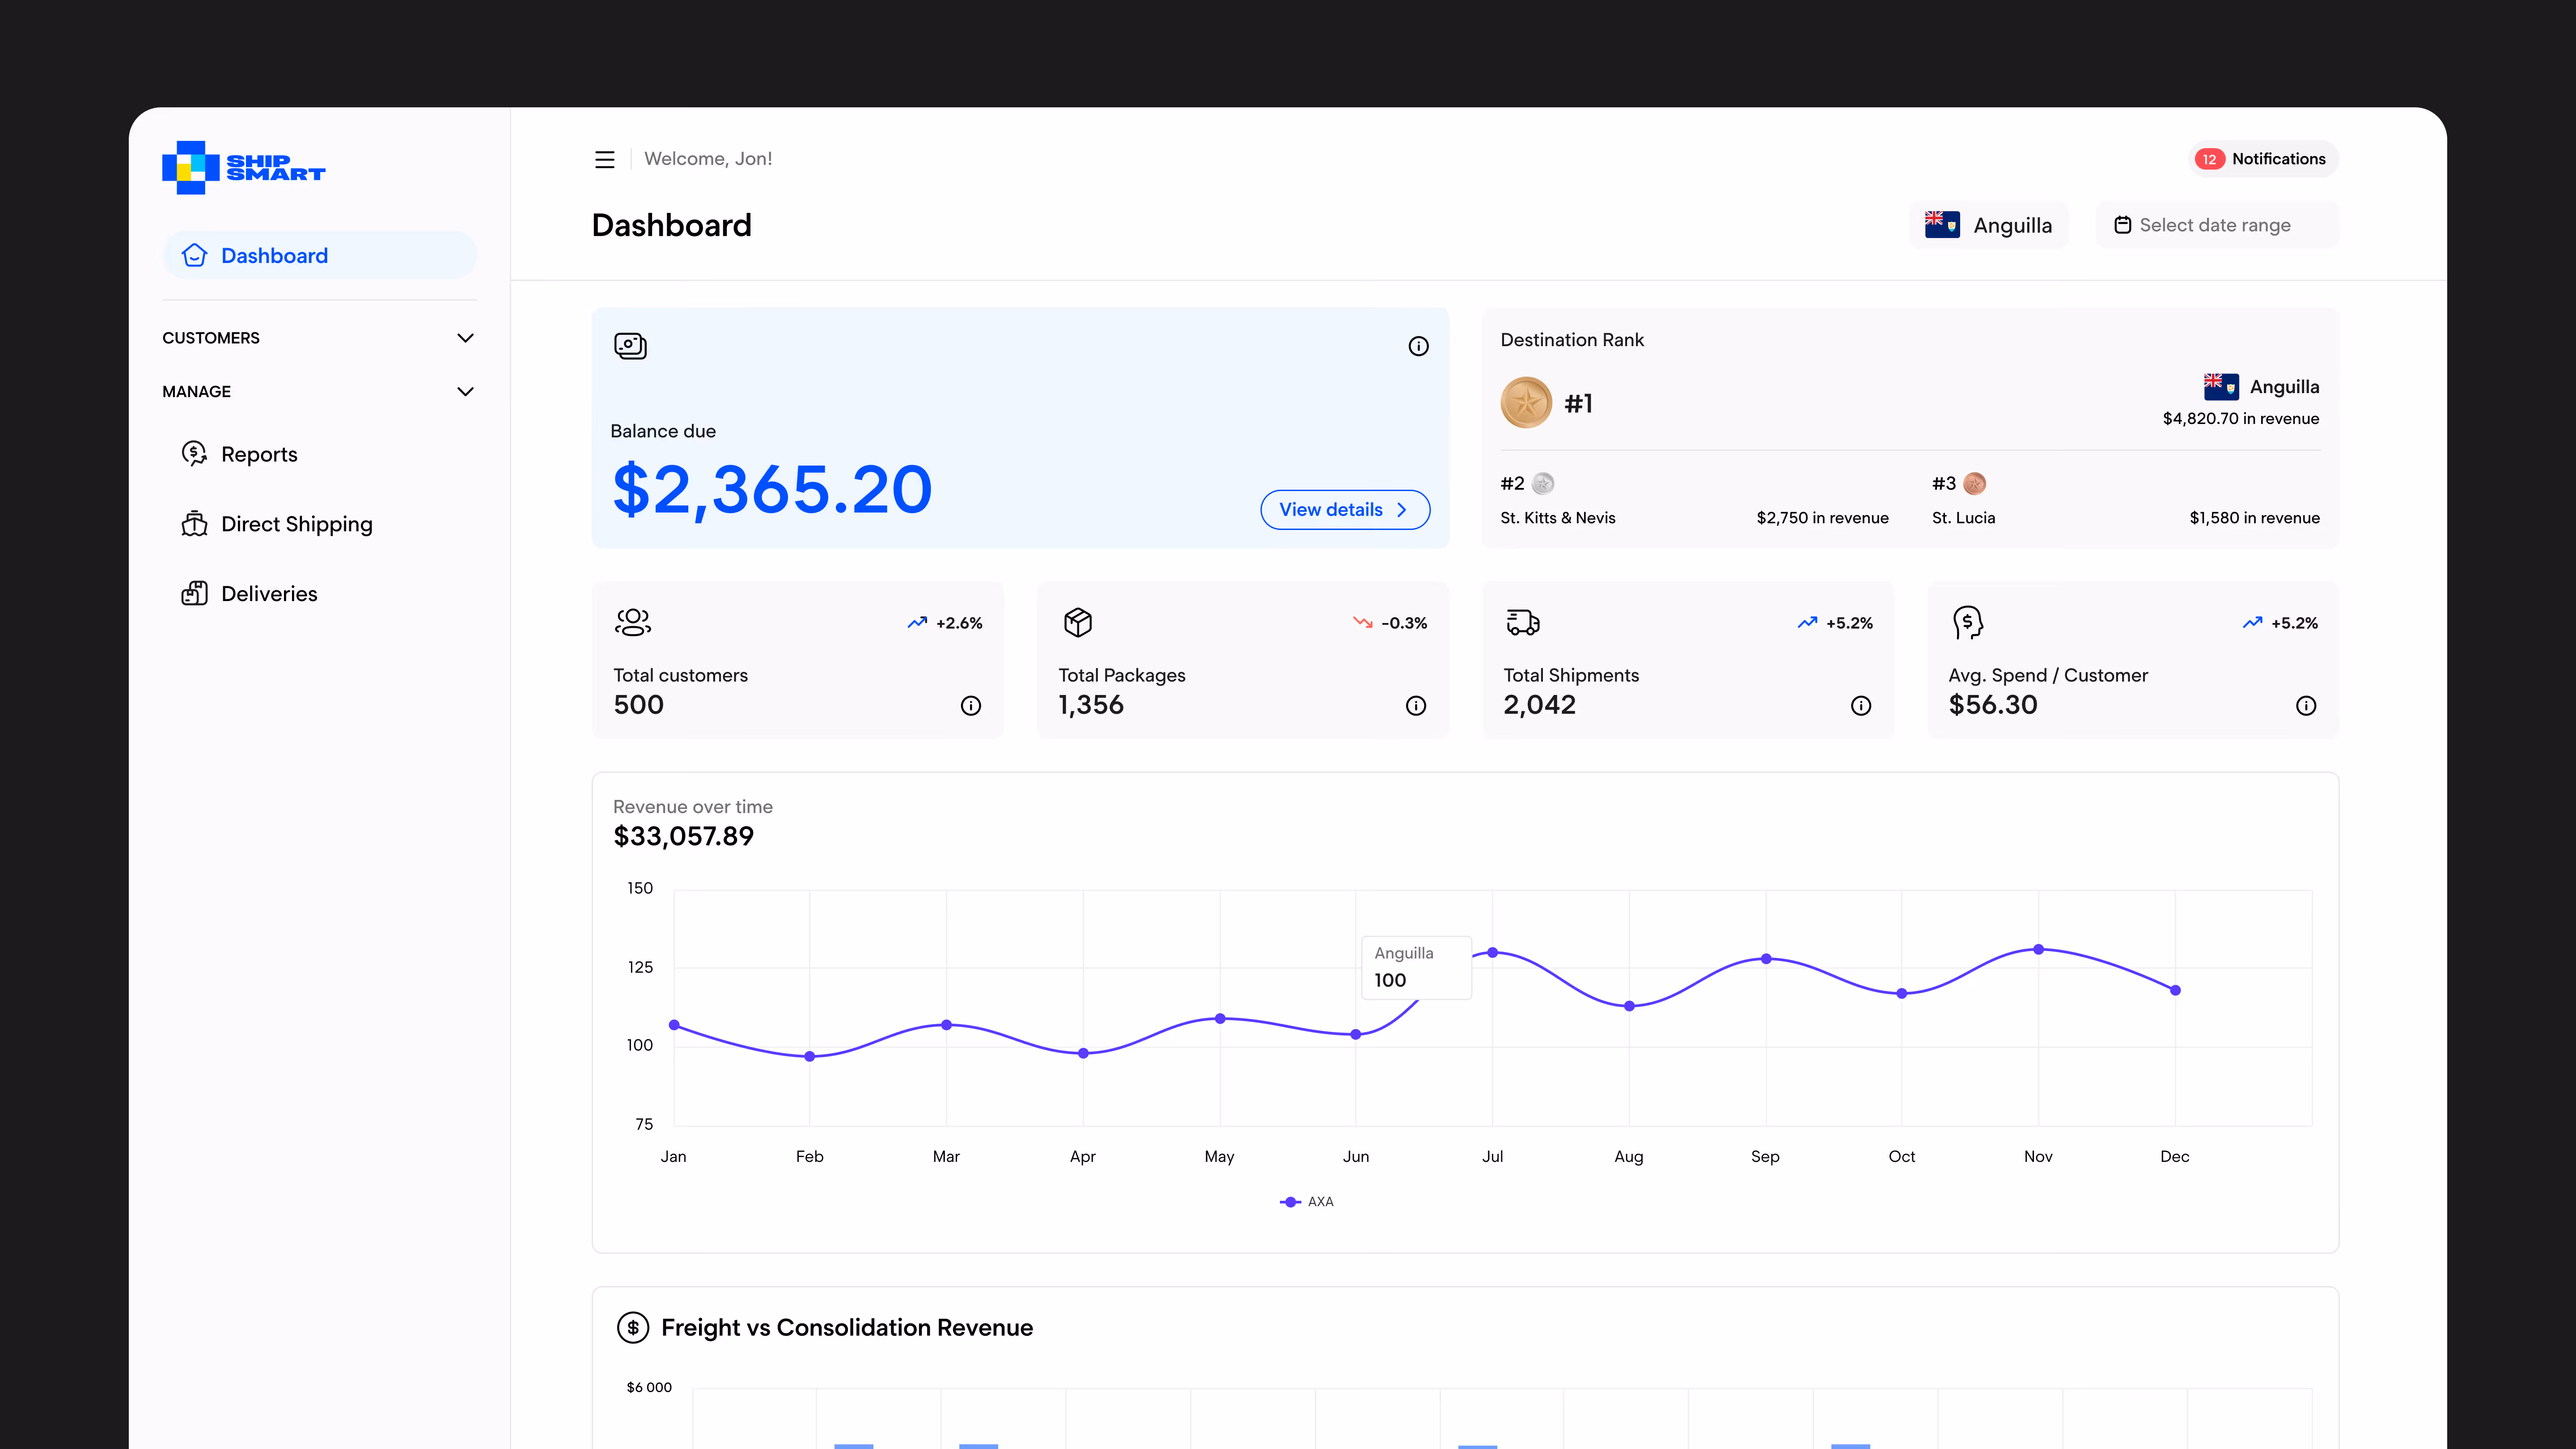The width and height of the screenshot is (2576, 1449).
Task: Open the Notifications button
Action: 2262,159
